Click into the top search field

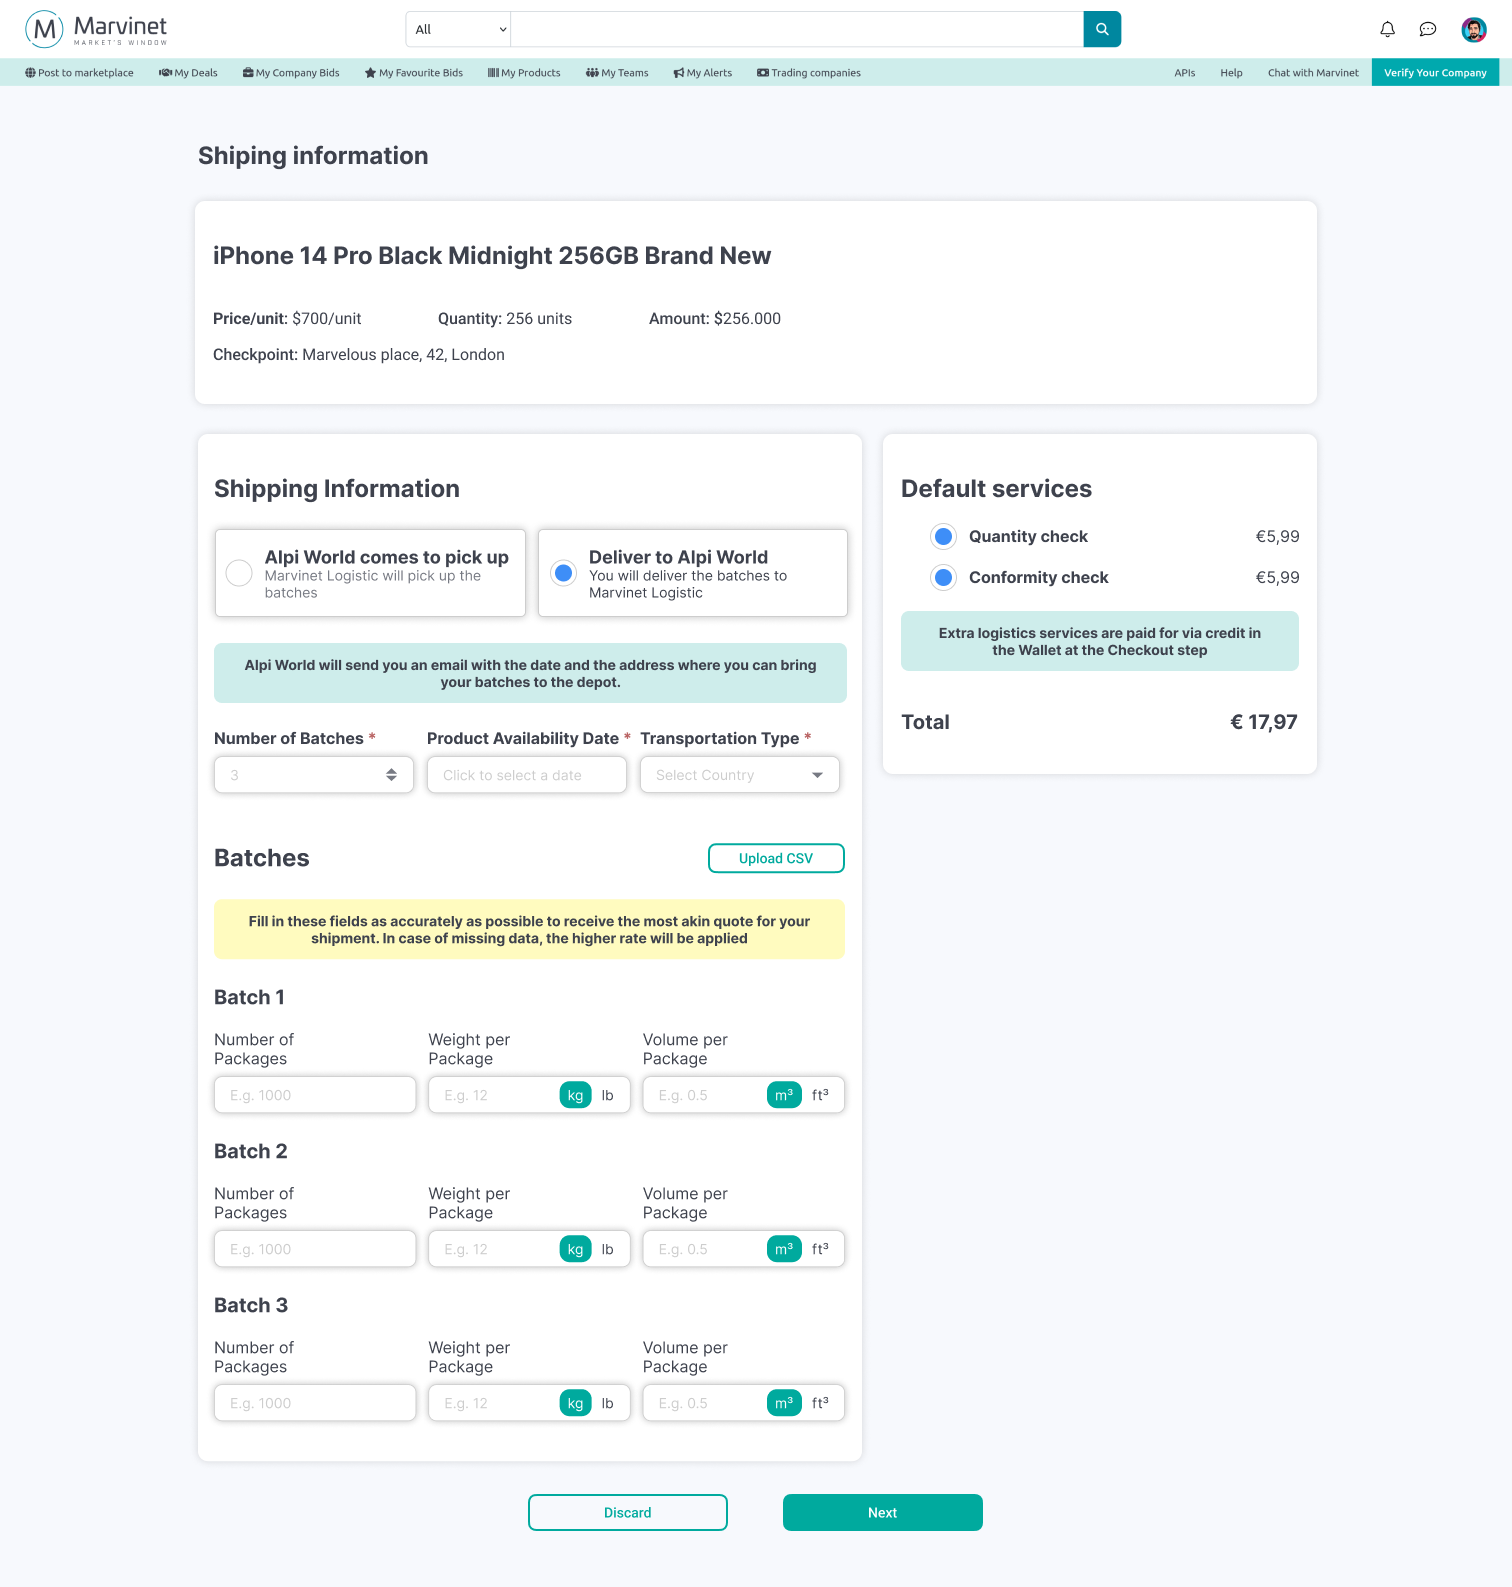tap(797, 29)
